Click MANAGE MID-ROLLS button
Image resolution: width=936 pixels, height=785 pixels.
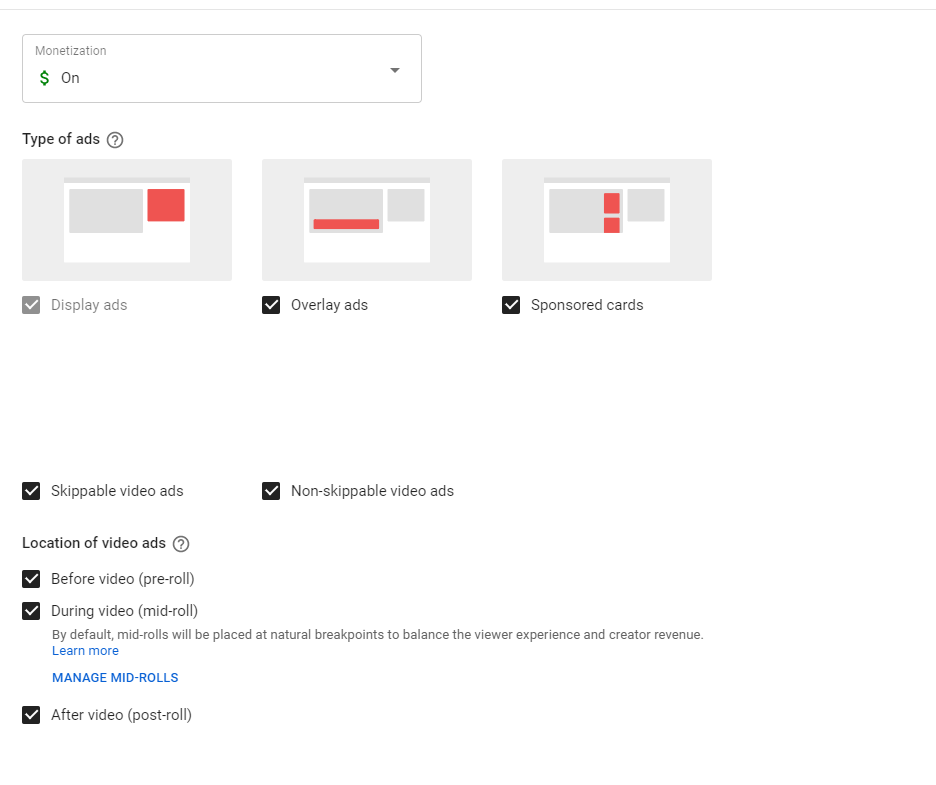point(115,678)
